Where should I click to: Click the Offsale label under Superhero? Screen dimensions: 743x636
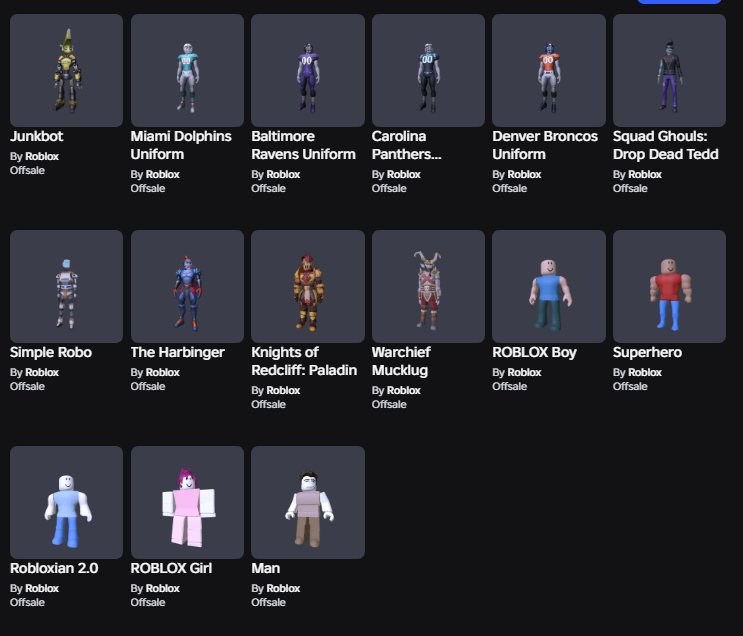(x=630, y=387)
